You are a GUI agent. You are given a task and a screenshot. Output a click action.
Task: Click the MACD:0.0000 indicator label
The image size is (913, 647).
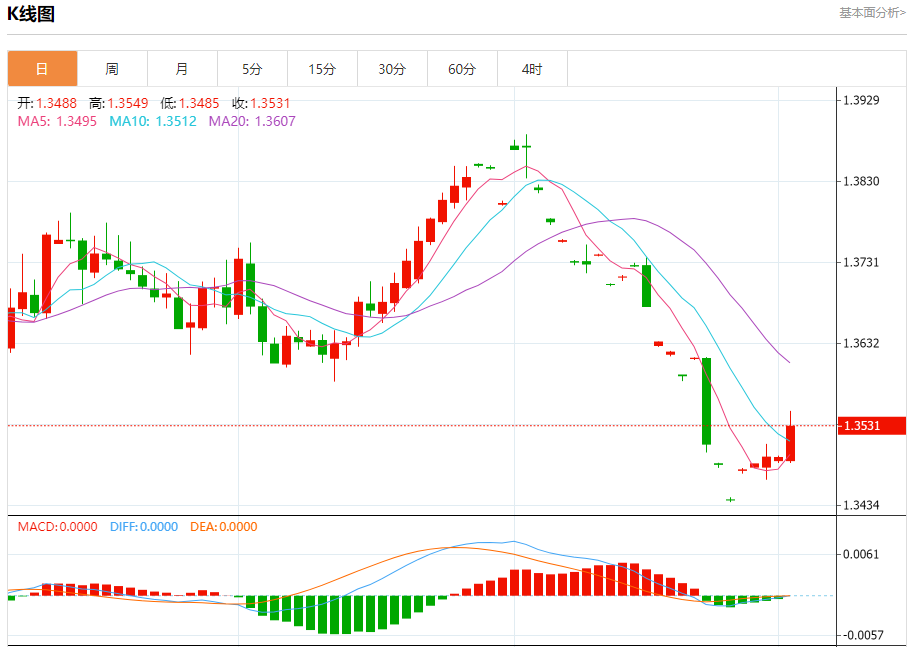tap(57, 526)
